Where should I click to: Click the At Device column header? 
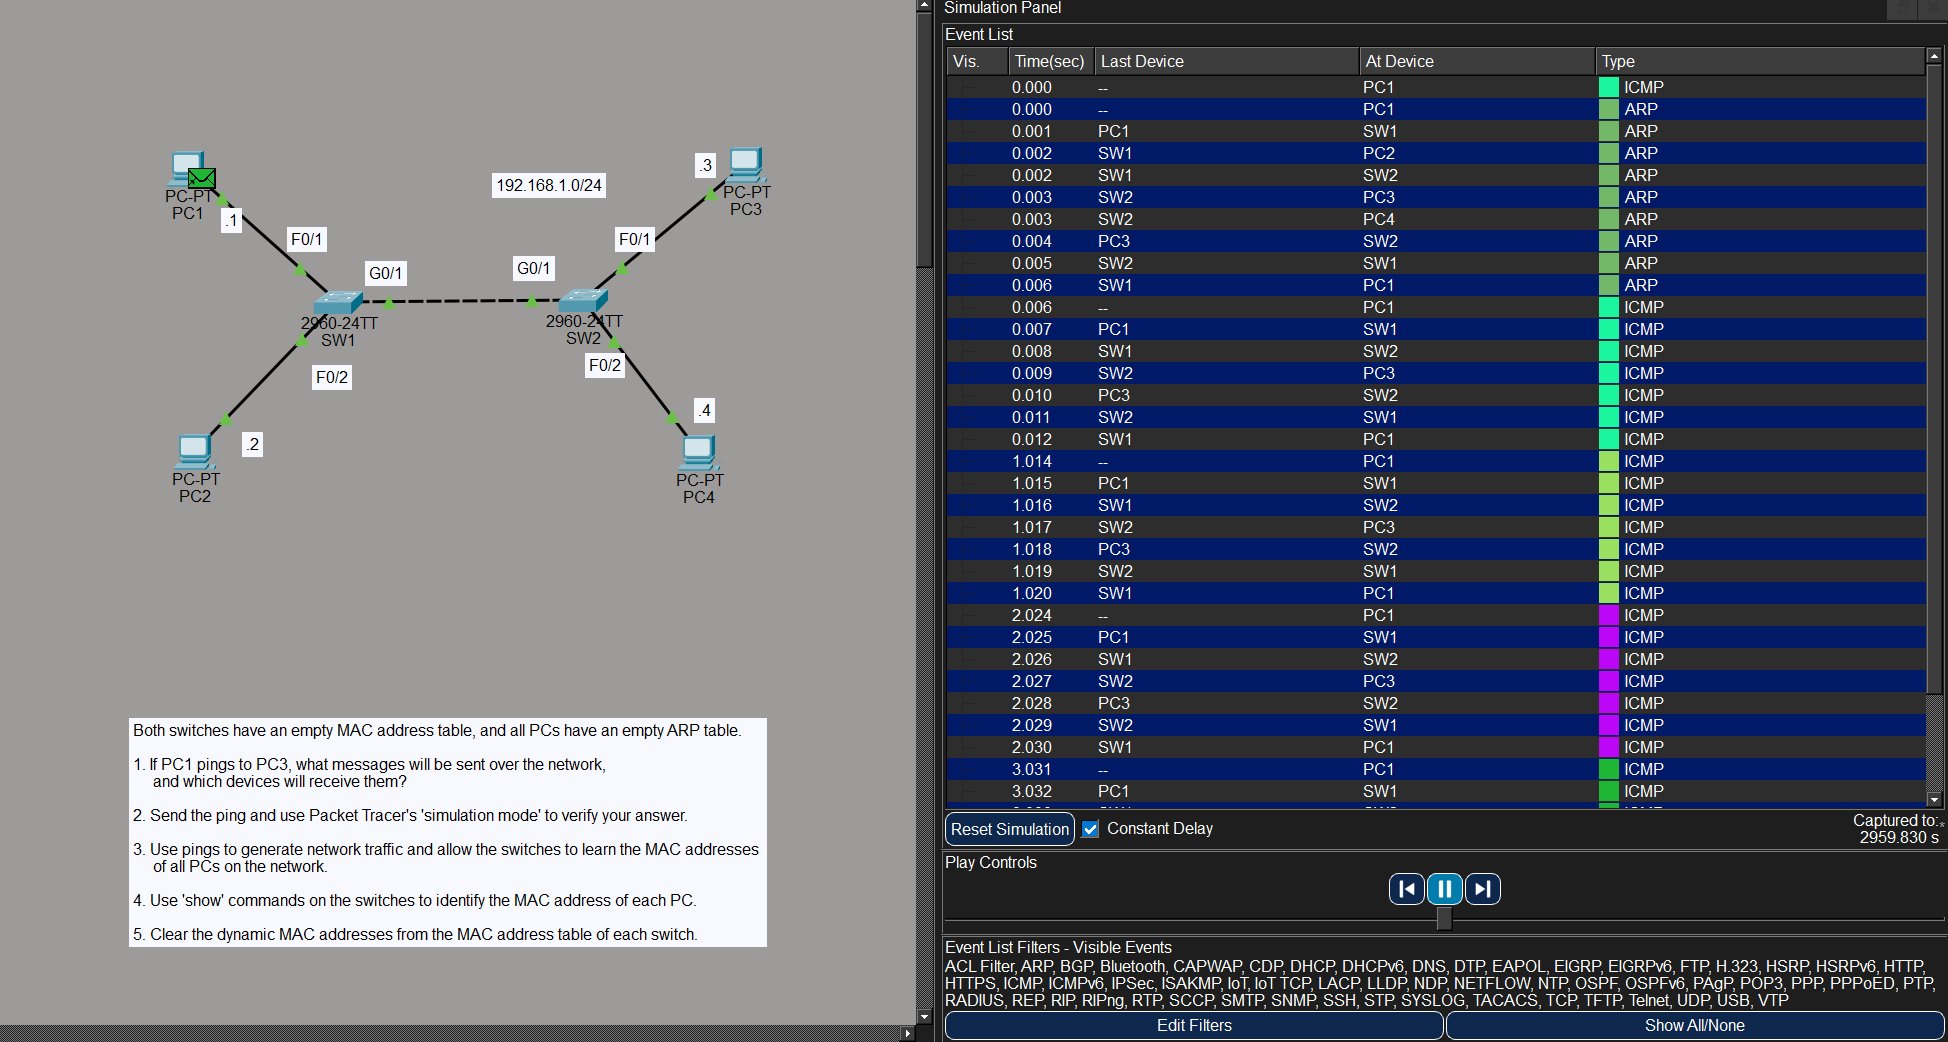tap(1476, 61)
